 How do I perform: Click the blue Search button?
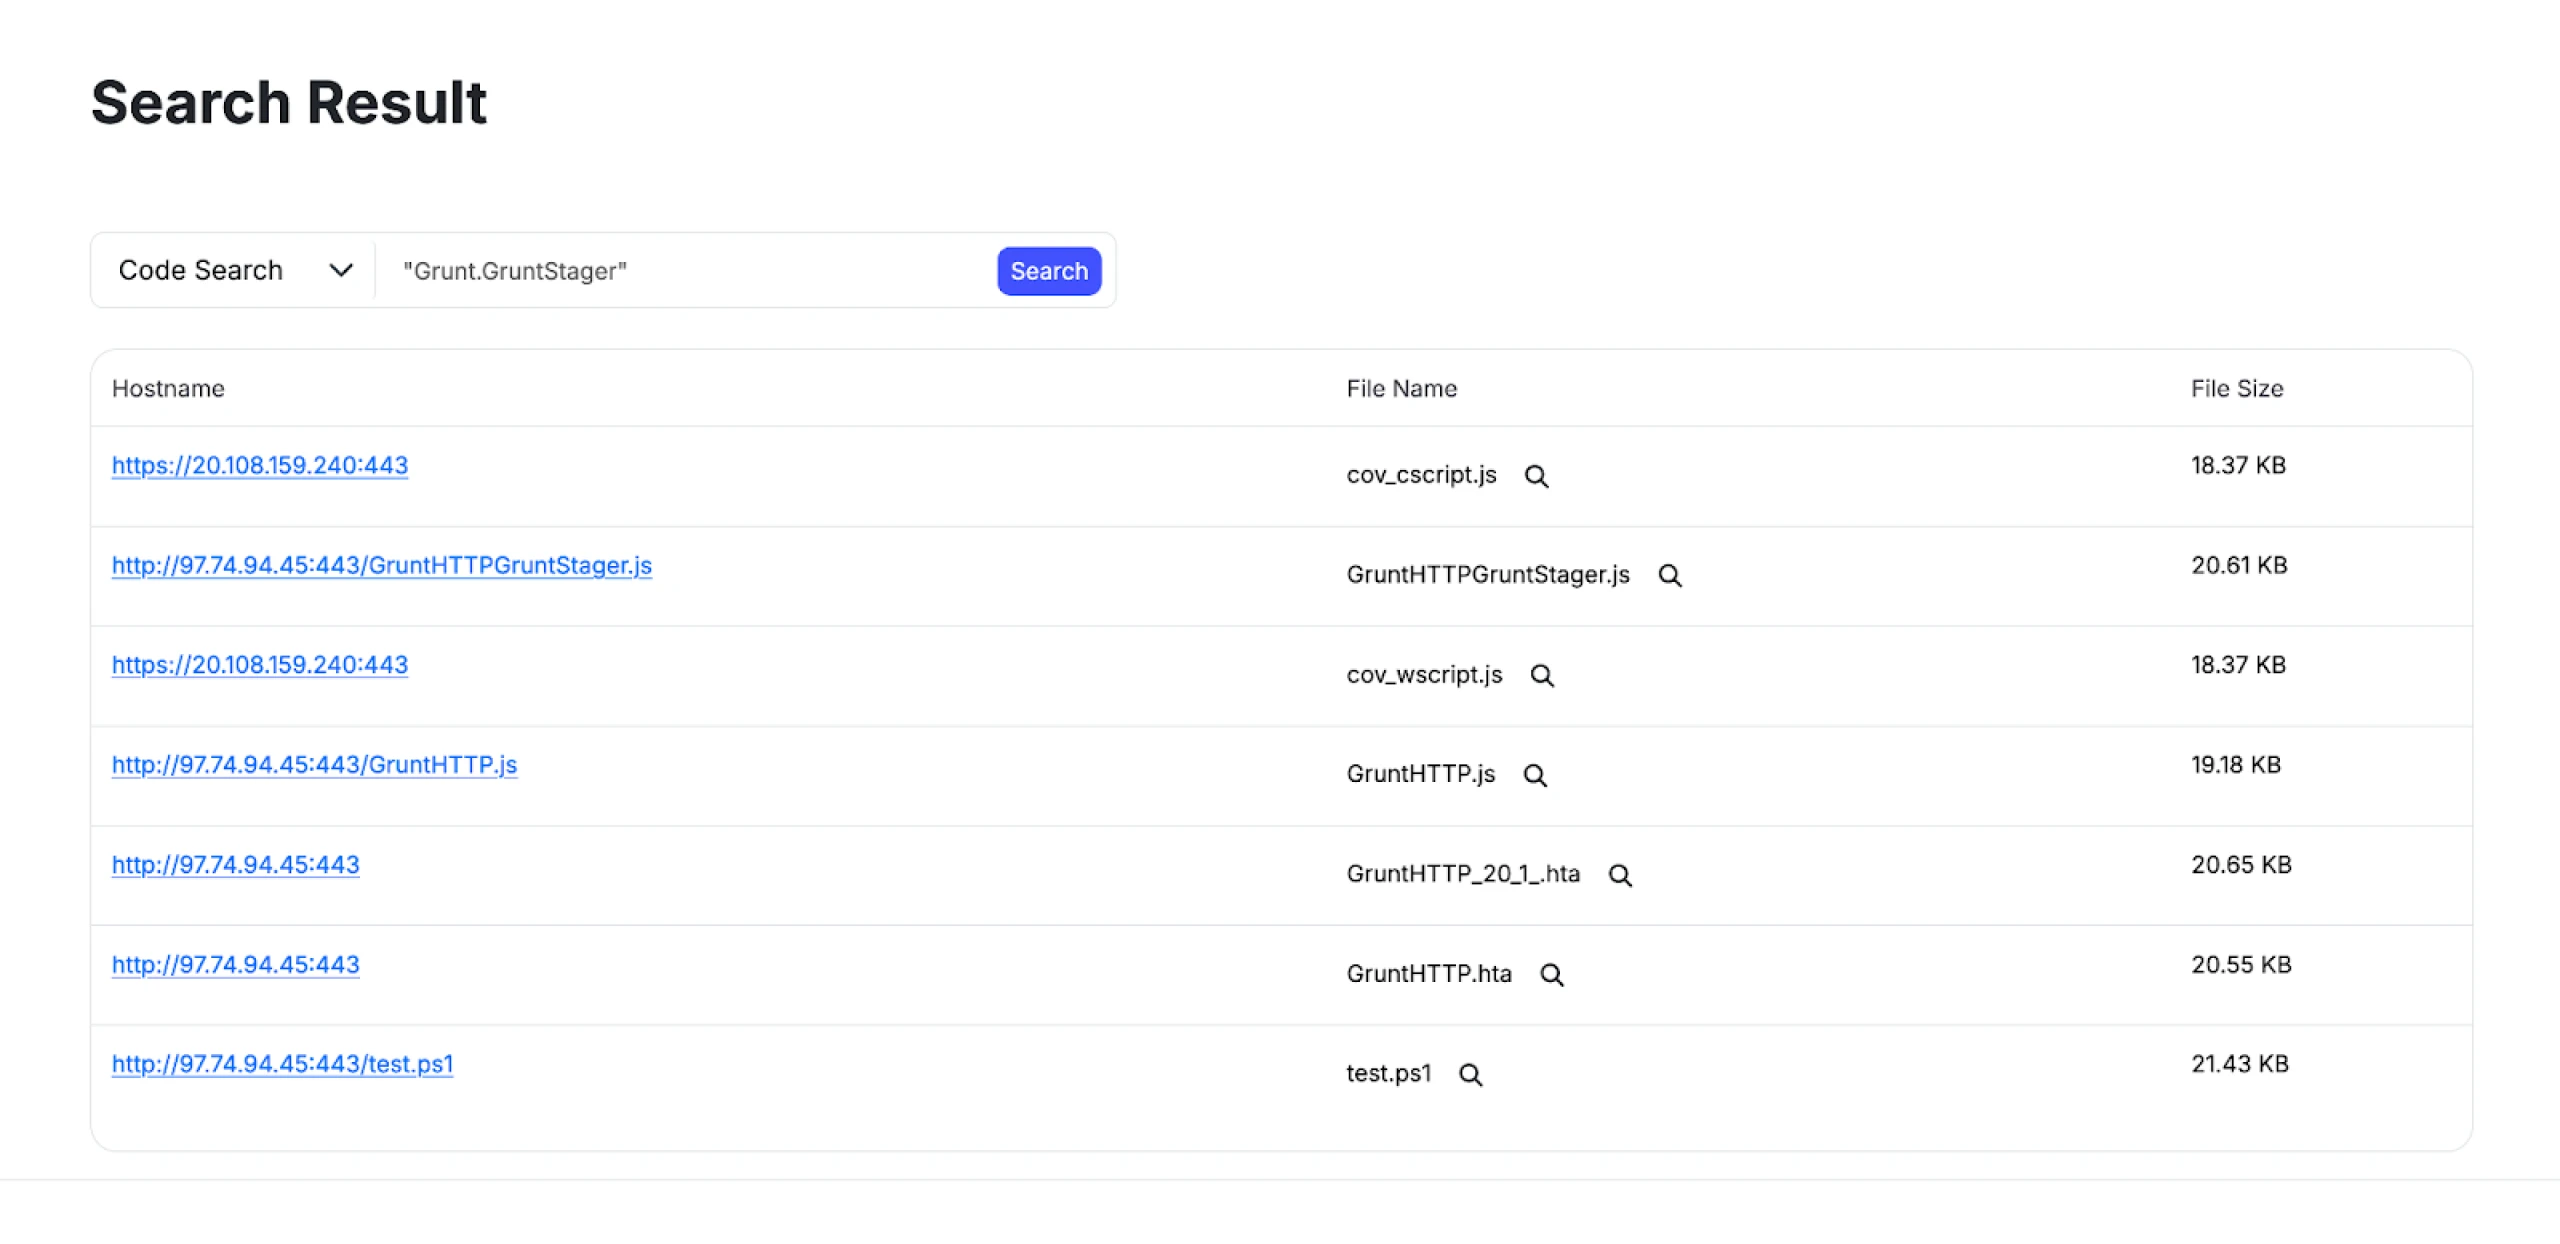[1049, 271]
